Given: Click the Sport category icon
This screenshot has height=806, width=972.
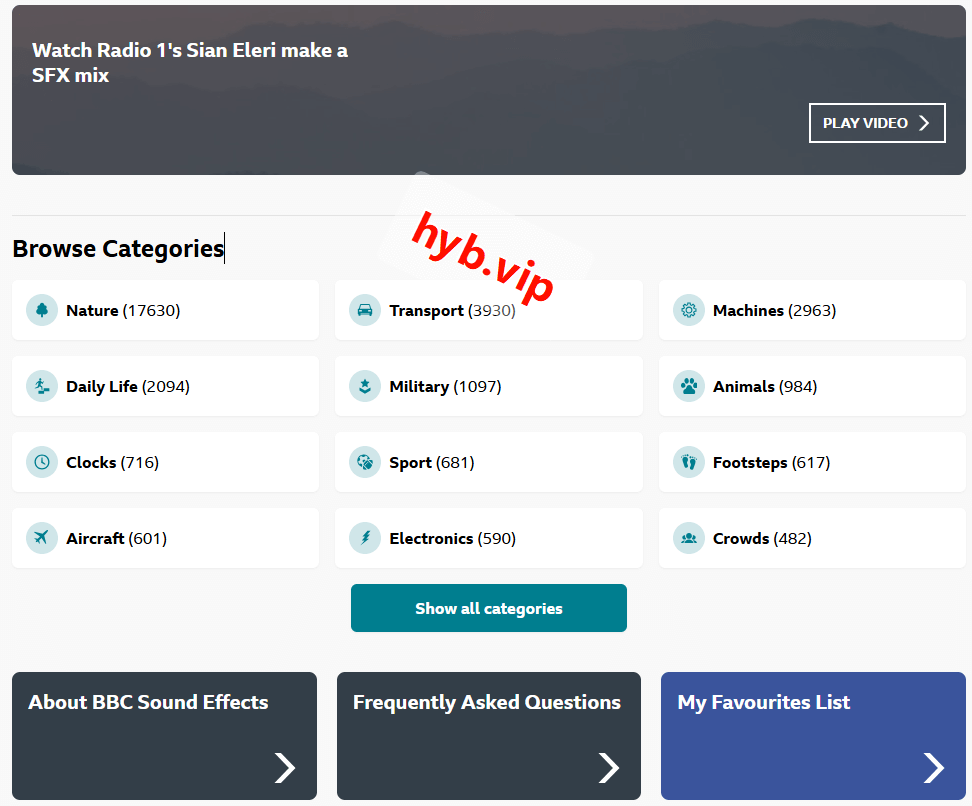Looking at the screenshot, I should point(365,462).
